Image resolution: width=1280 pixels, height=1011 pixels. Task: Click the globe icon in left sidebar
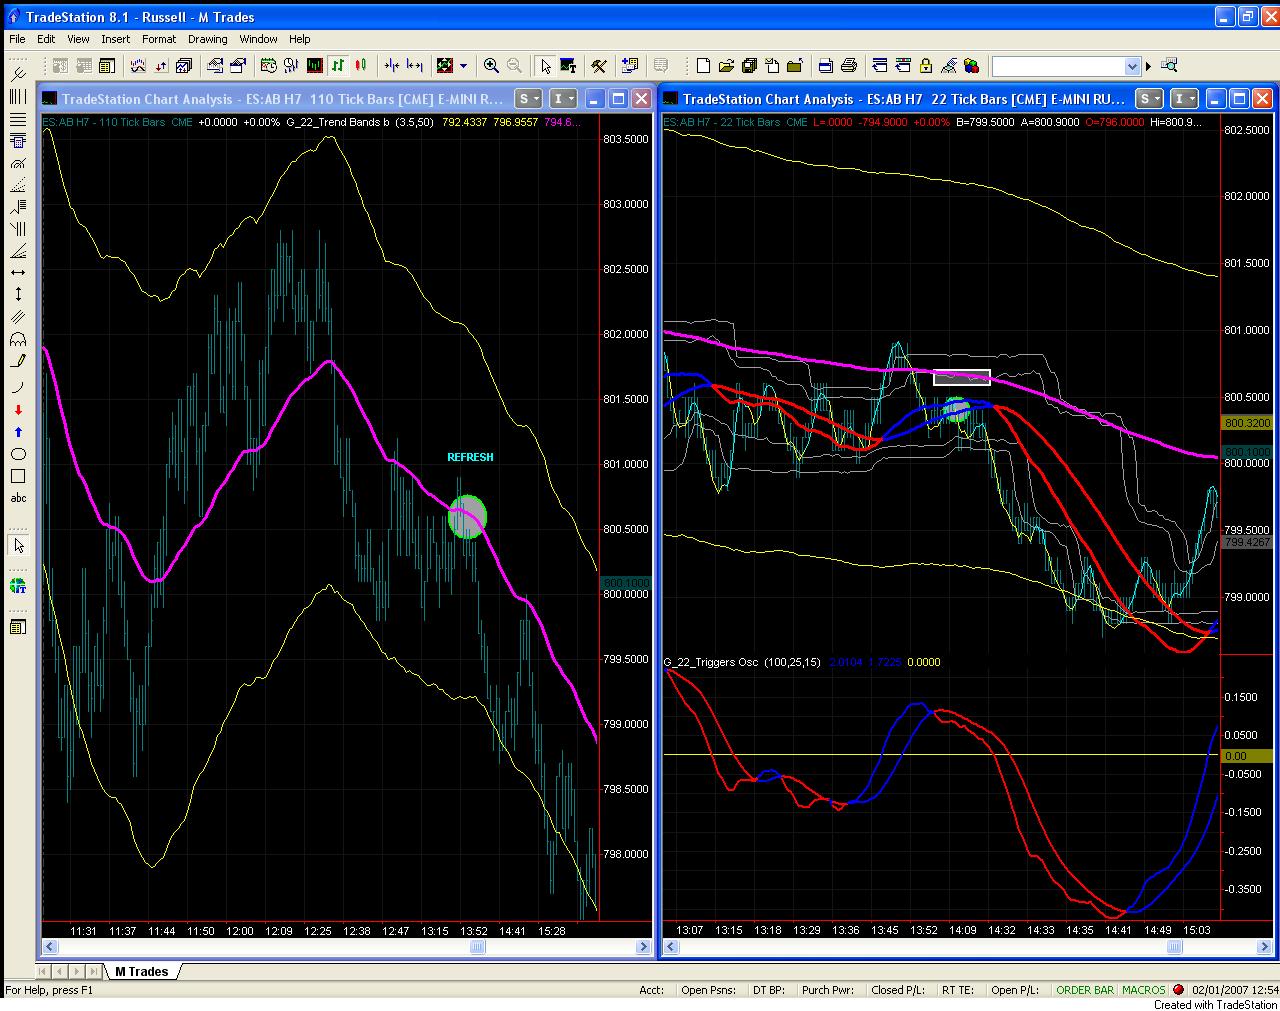pos(18,586)
